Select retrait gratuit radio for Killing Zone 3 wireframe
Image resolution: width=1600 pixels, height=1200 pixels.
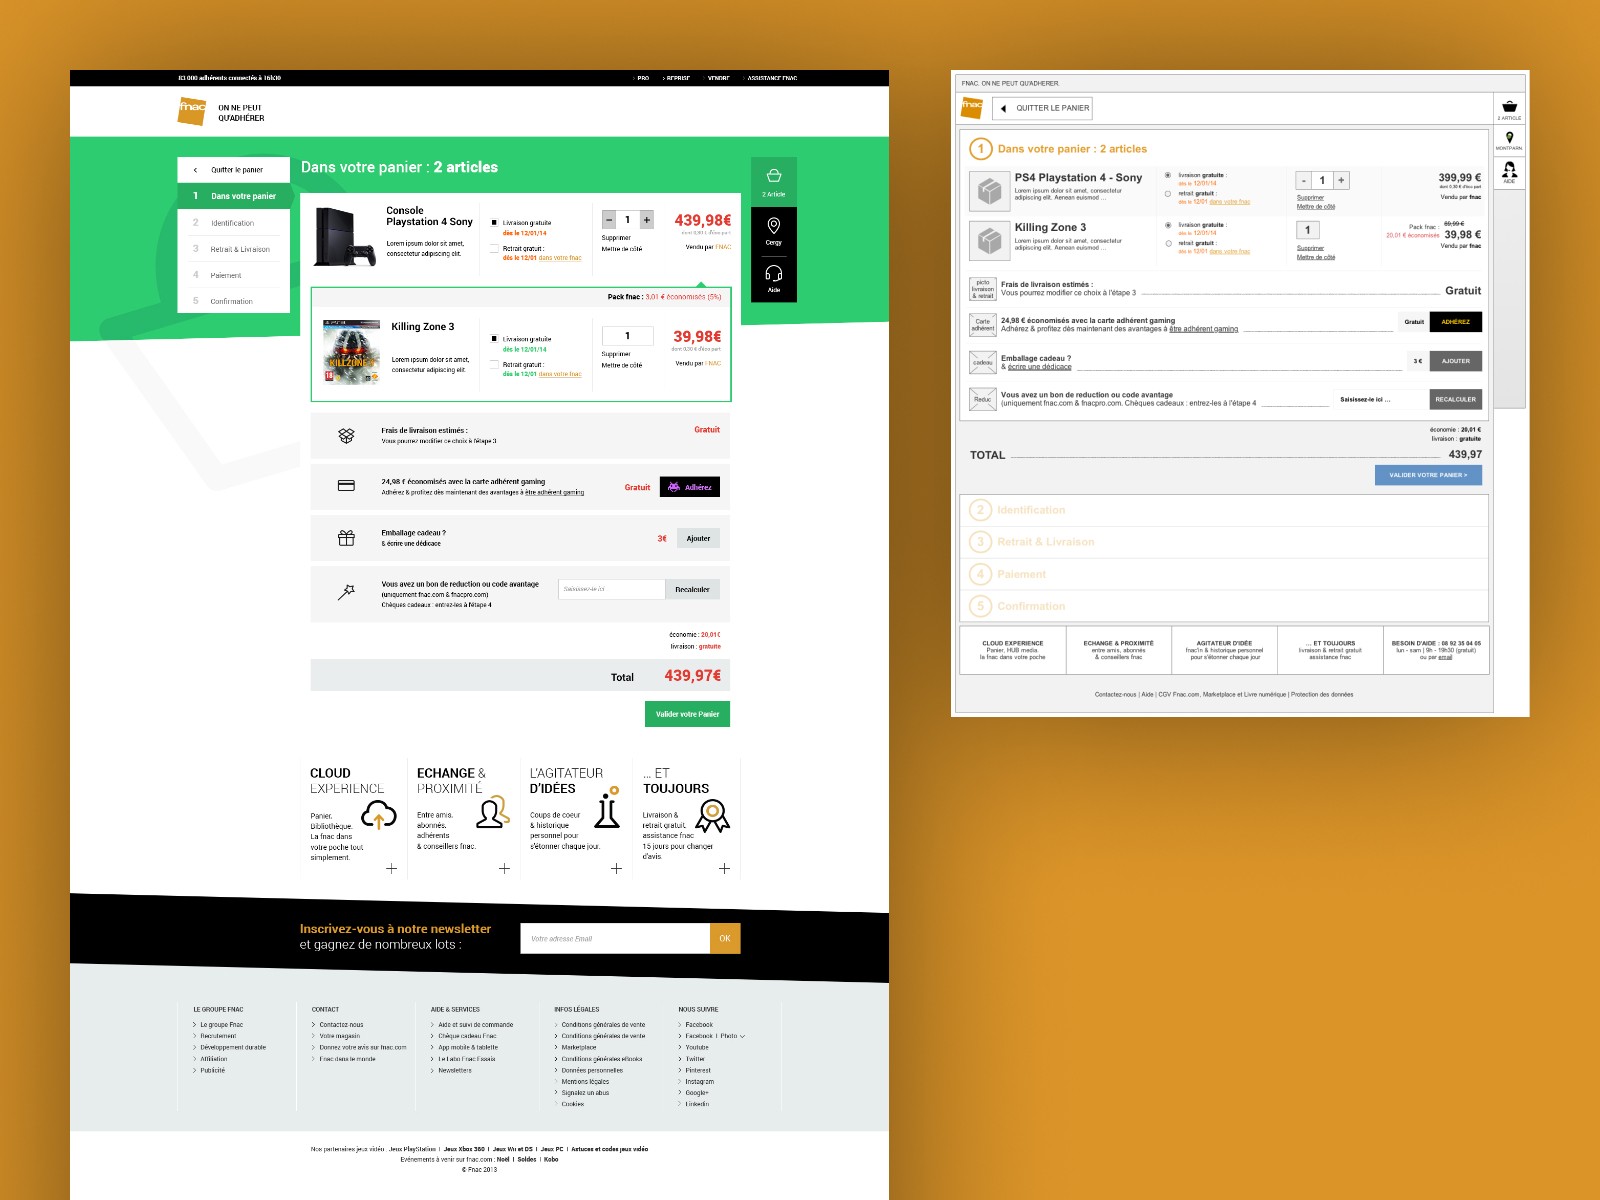[1168, 243]
